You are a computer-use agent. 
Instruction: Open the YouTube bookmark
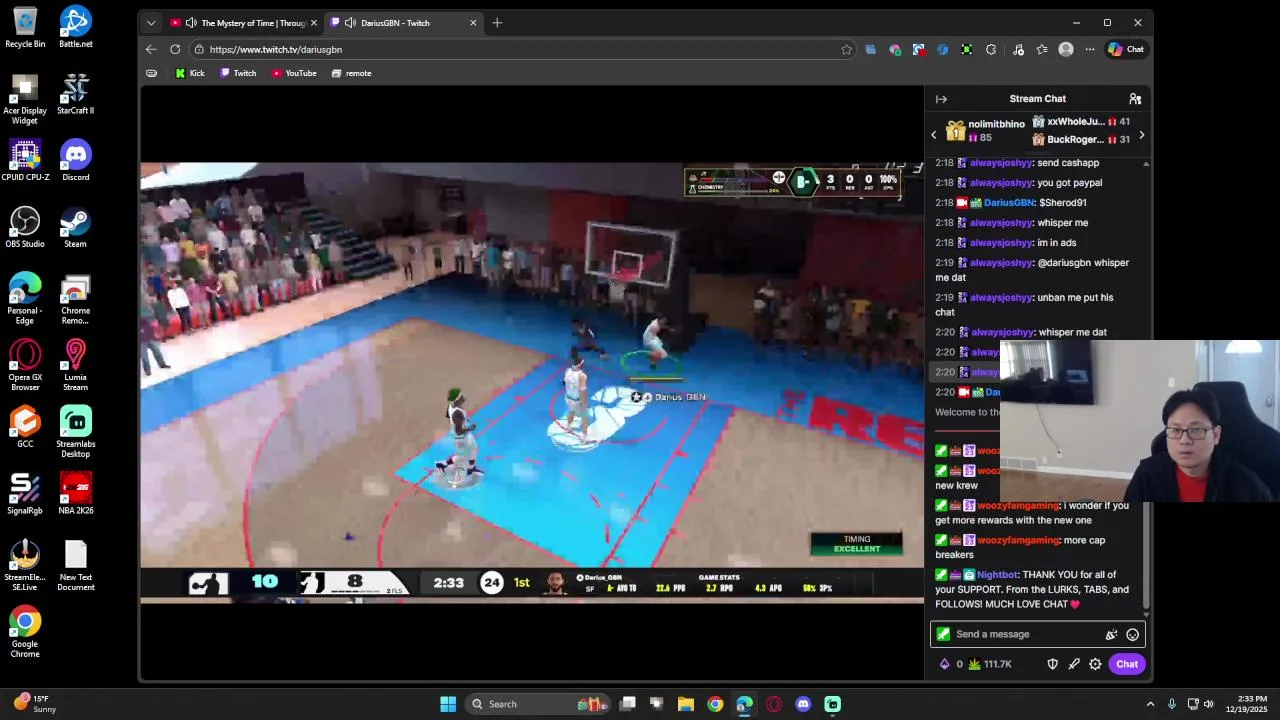coord(294,73)
